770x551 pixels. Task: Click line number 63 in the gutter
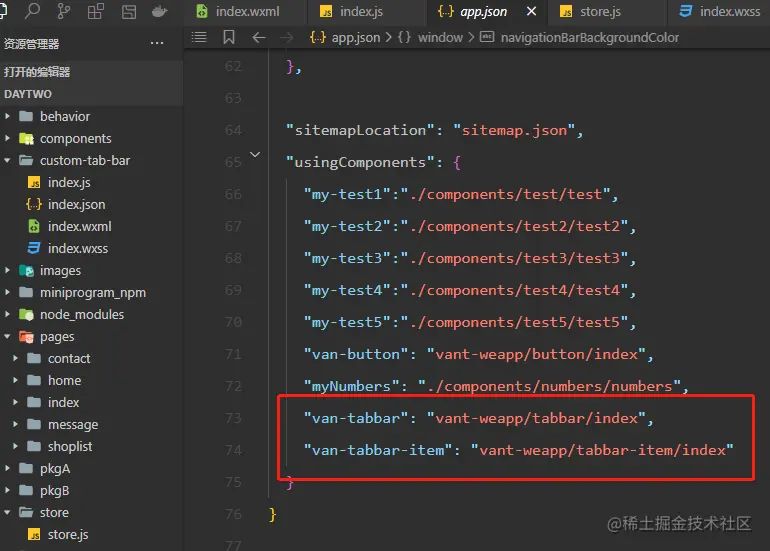tap(233, 98)
